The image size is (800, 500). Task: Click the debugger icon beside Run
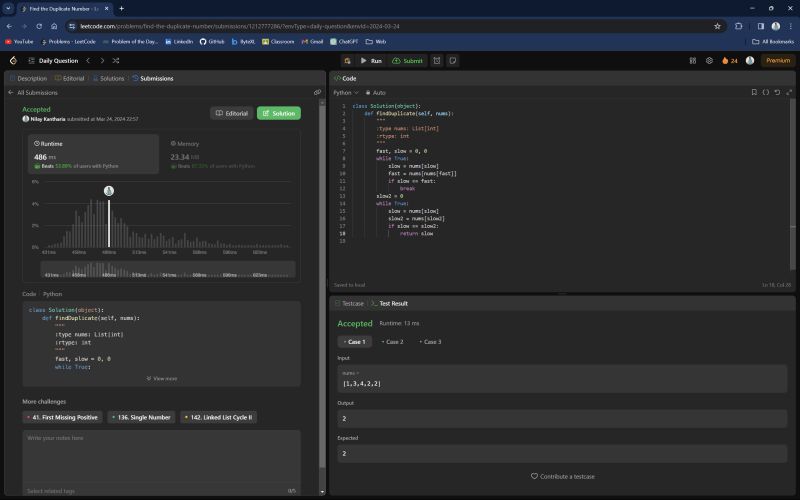(x=347, y=61)
